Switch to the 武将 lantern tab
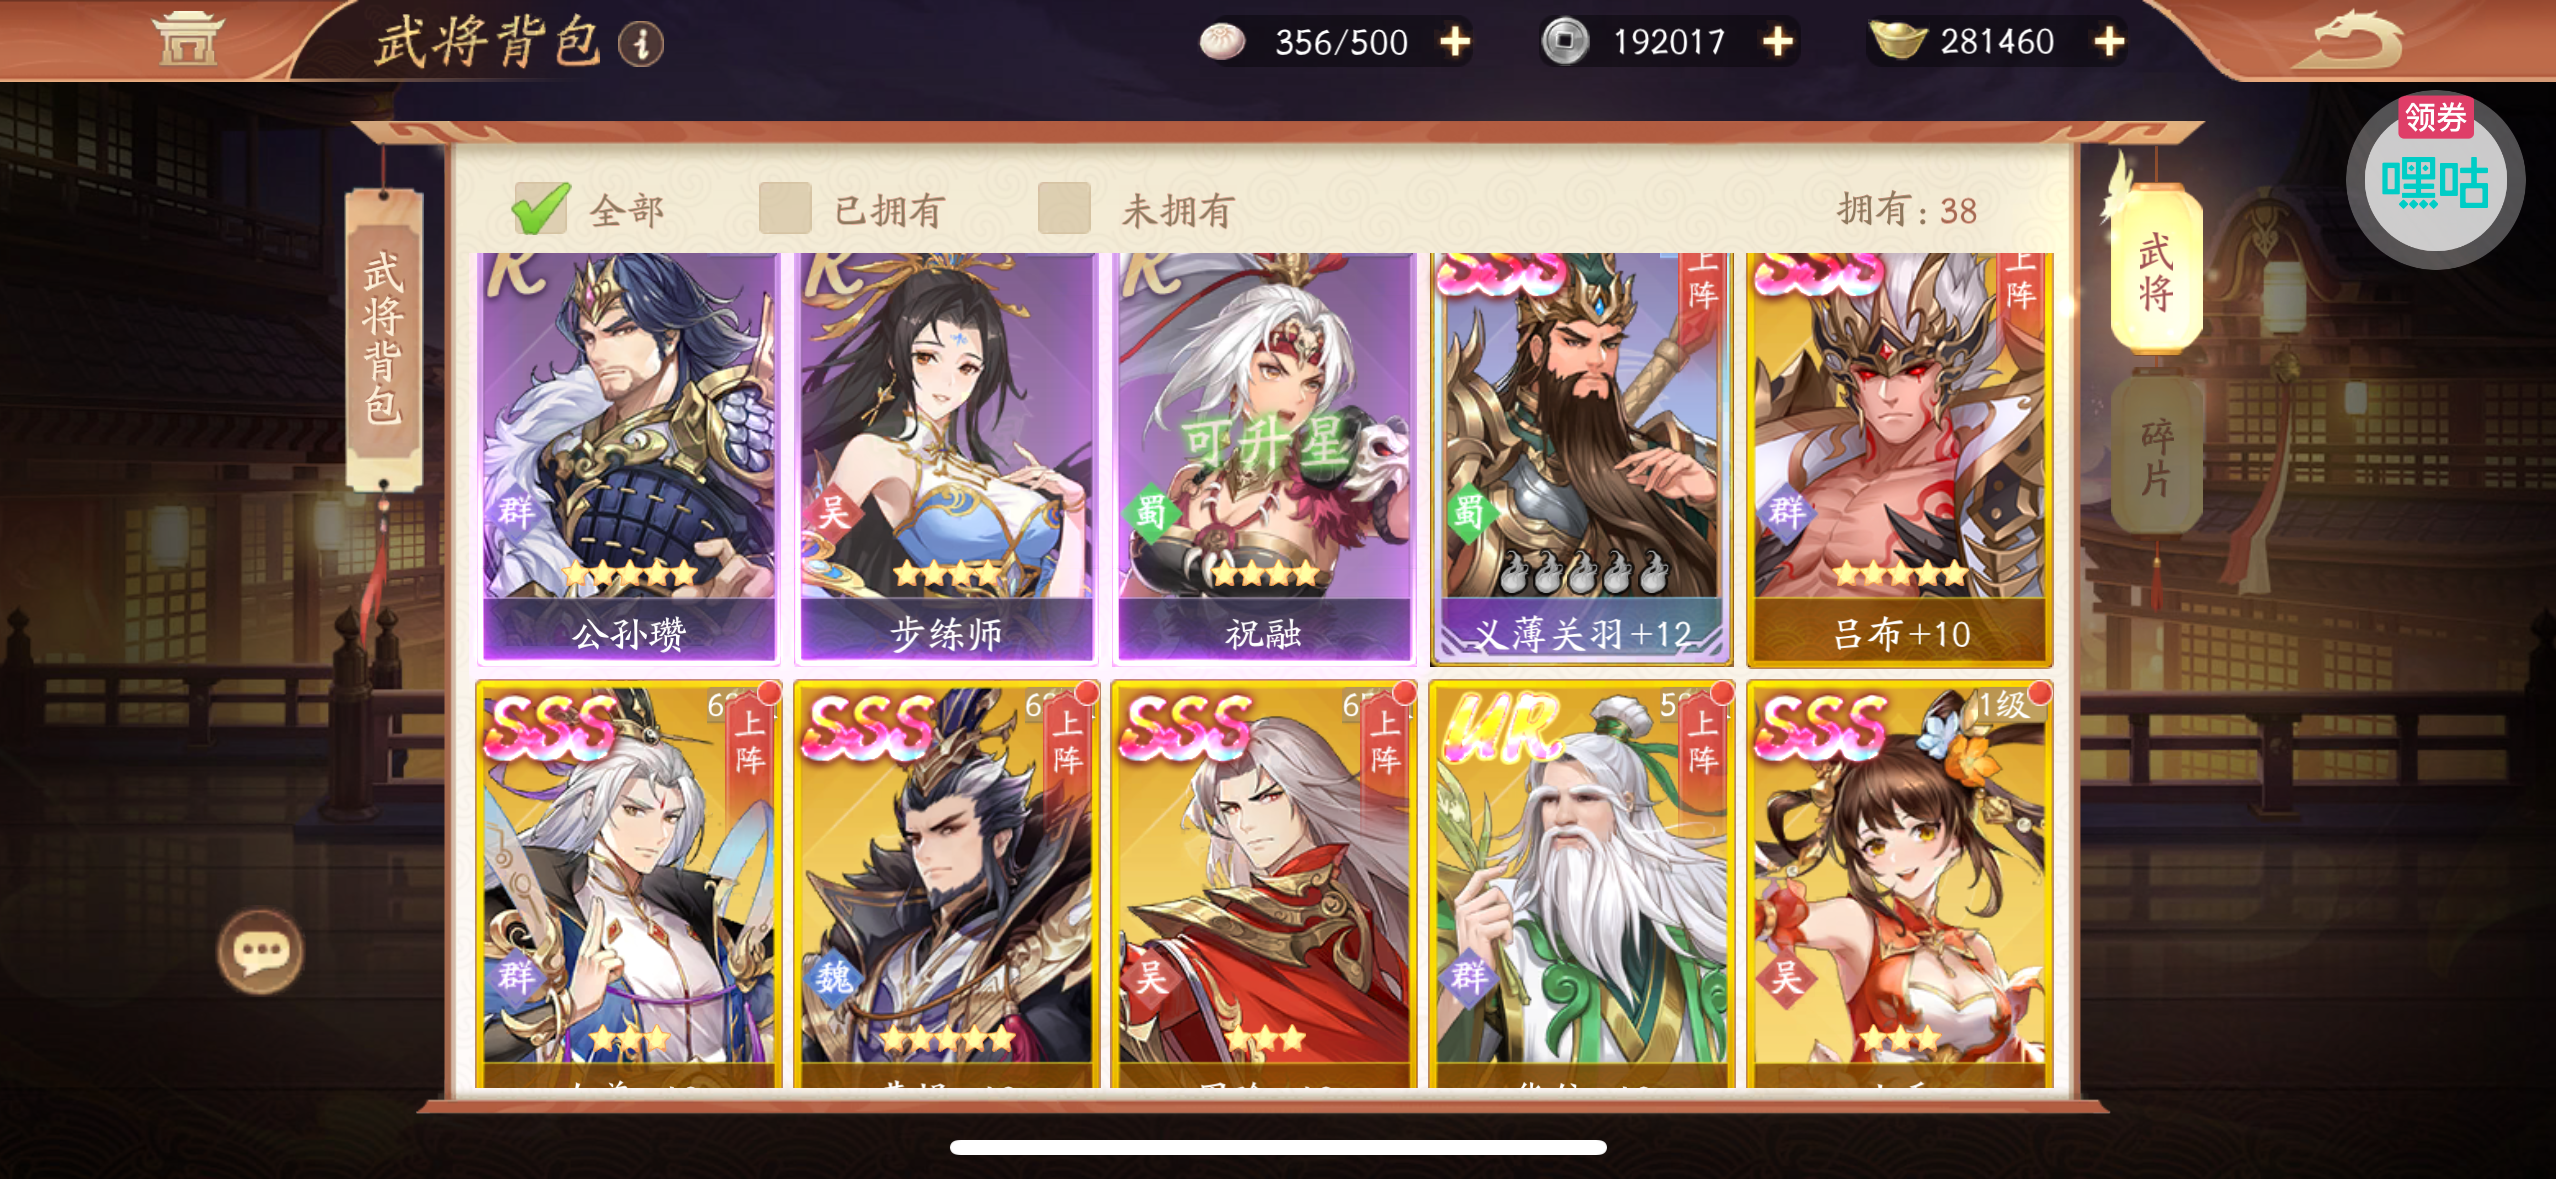The image size is (2556, 1179). (x=2157, y=270)
